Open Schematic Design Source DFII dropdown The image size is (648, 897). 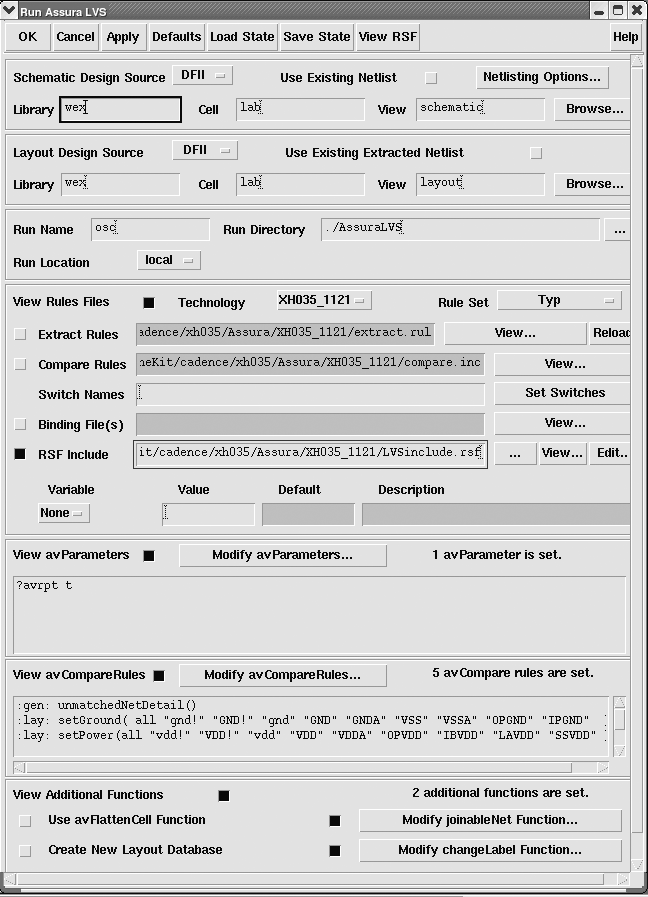tap(202, 76)
